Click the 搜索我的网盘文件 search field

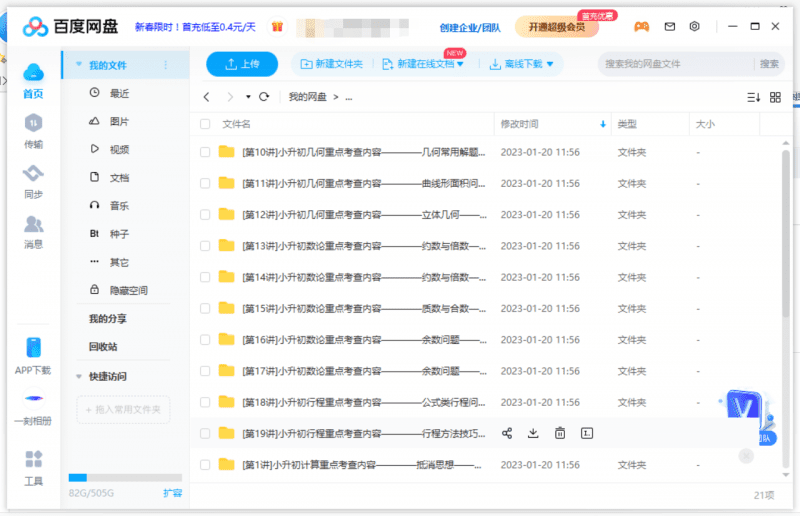pyautogui.click(x=676, y=64)
